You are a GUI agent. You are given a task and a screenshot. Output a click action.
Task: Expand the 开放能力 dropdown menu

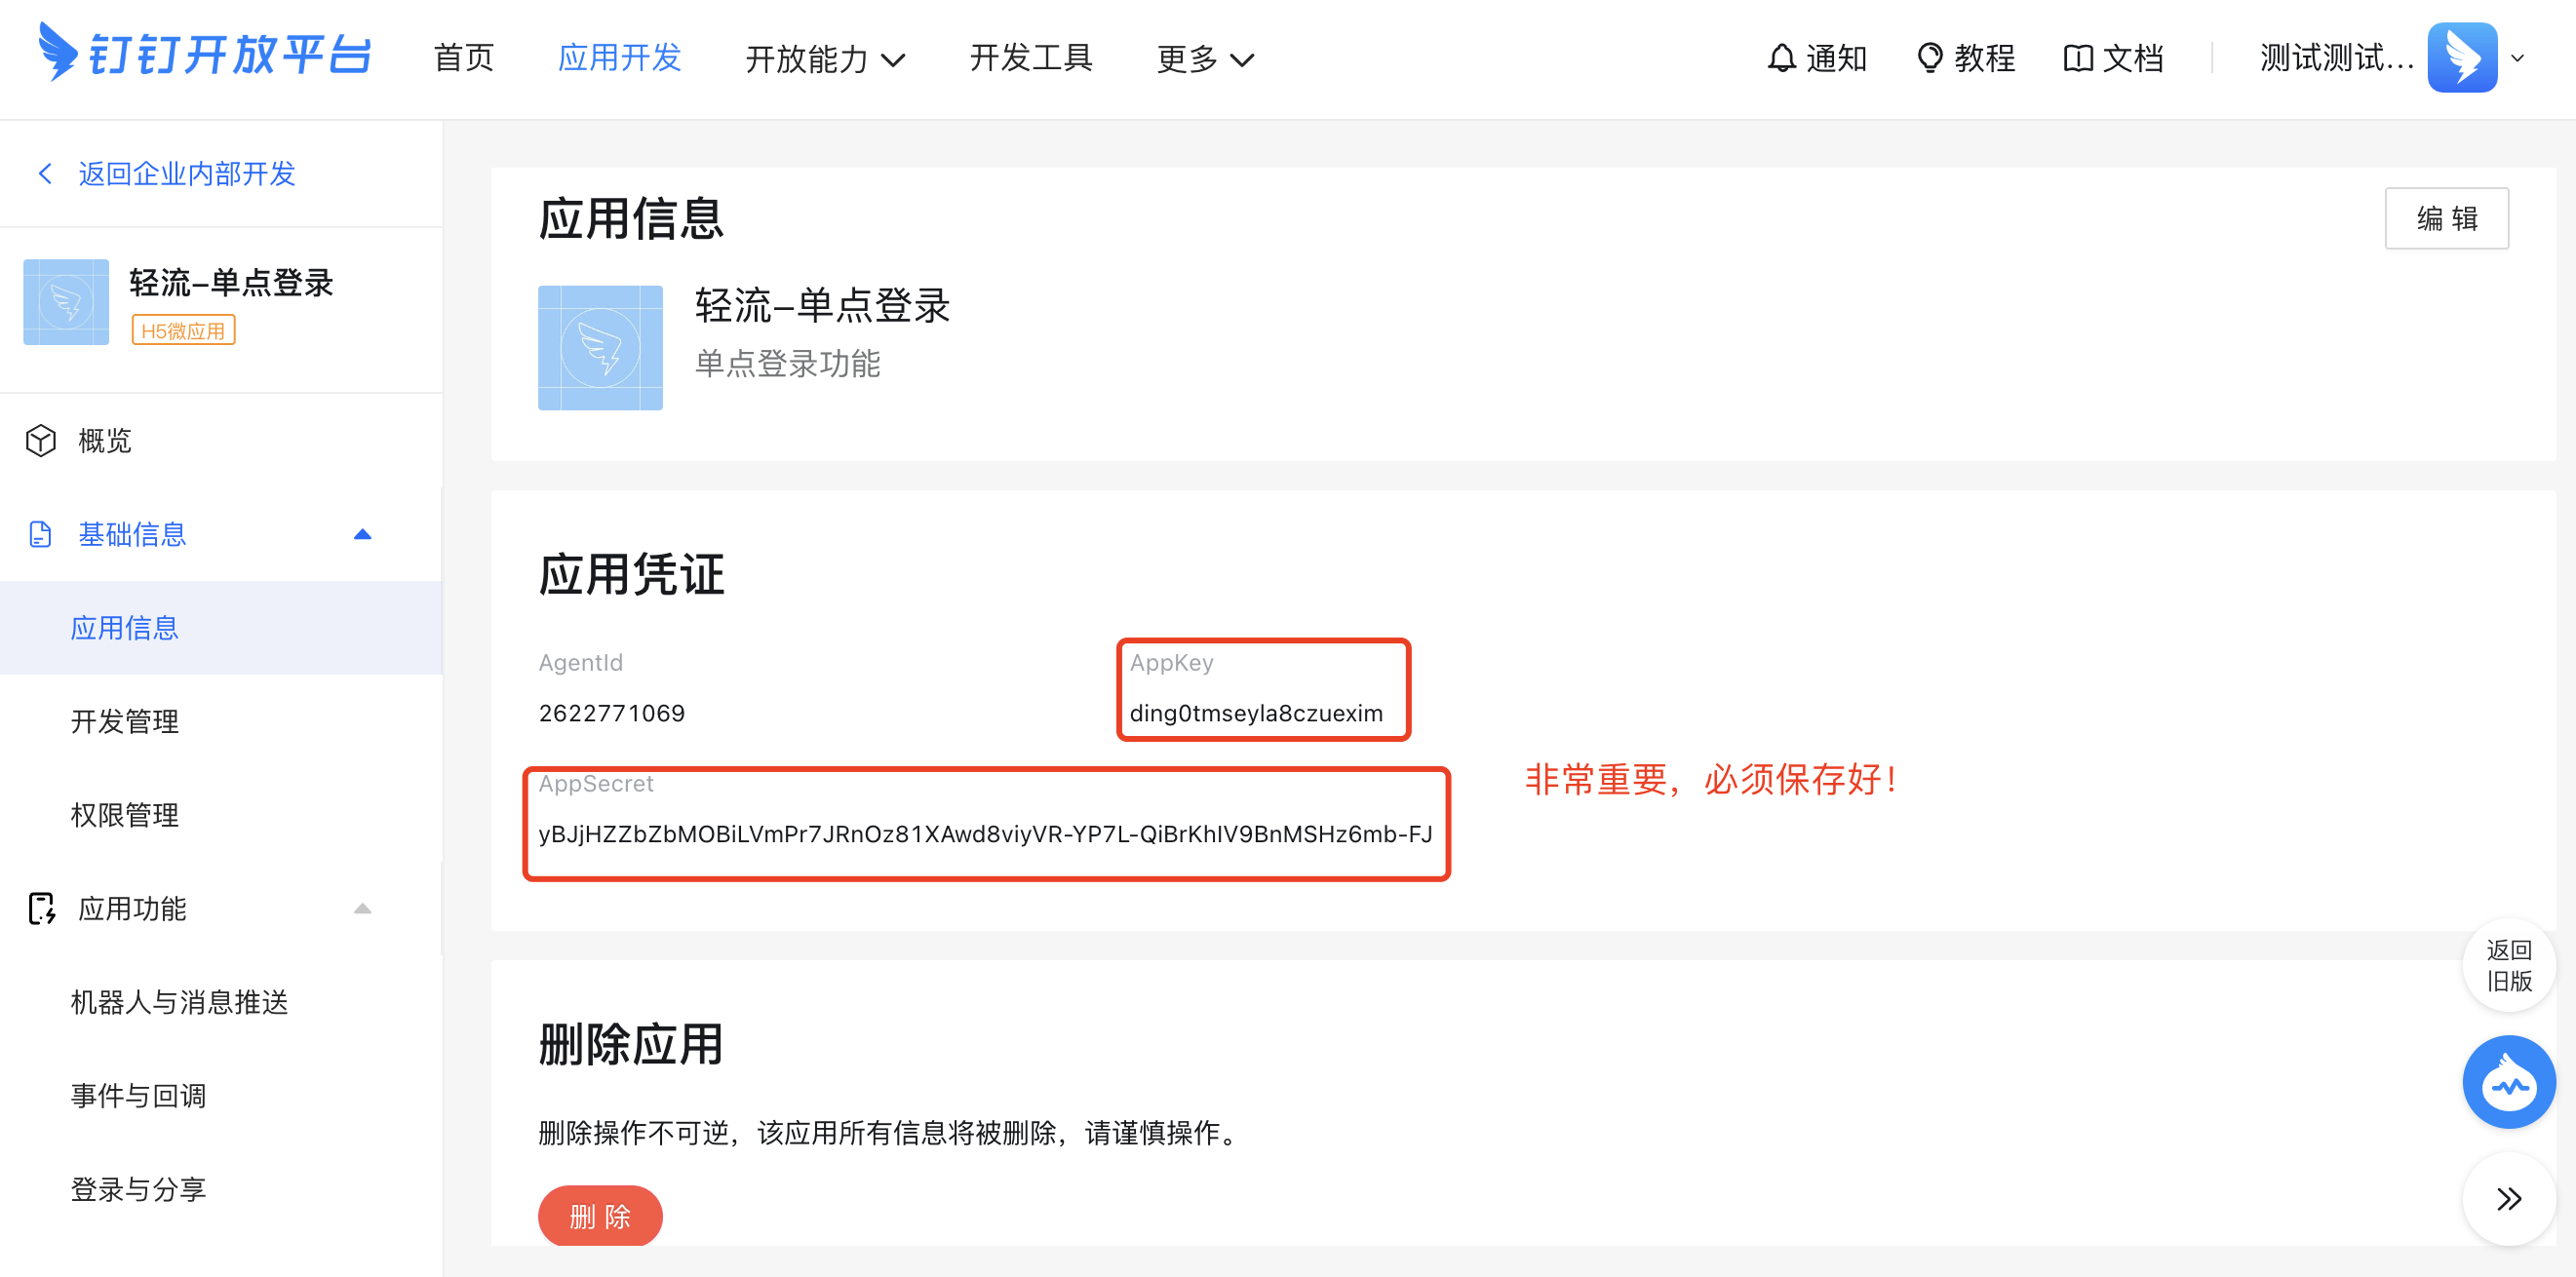click(826, 59)
